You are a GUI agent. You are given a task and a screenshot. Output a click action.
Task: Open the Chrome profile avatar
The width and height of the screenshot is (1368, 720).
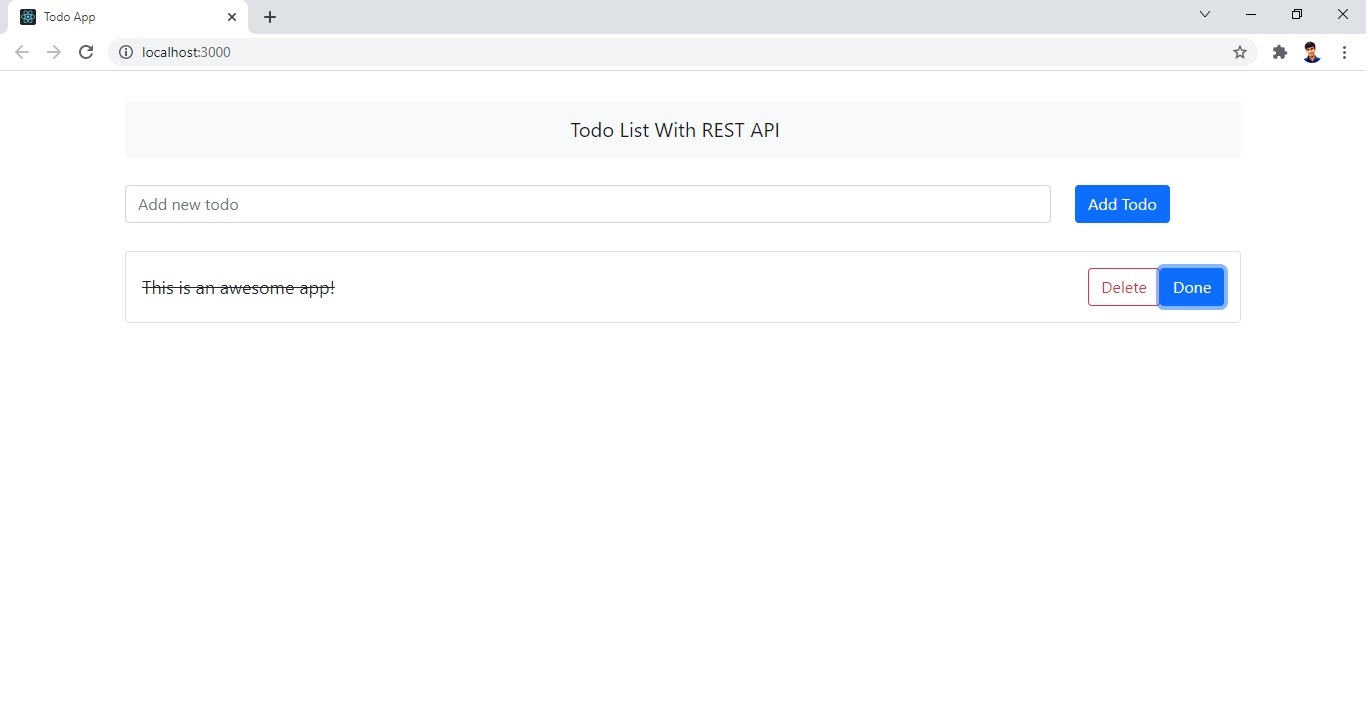(1312, 52)
